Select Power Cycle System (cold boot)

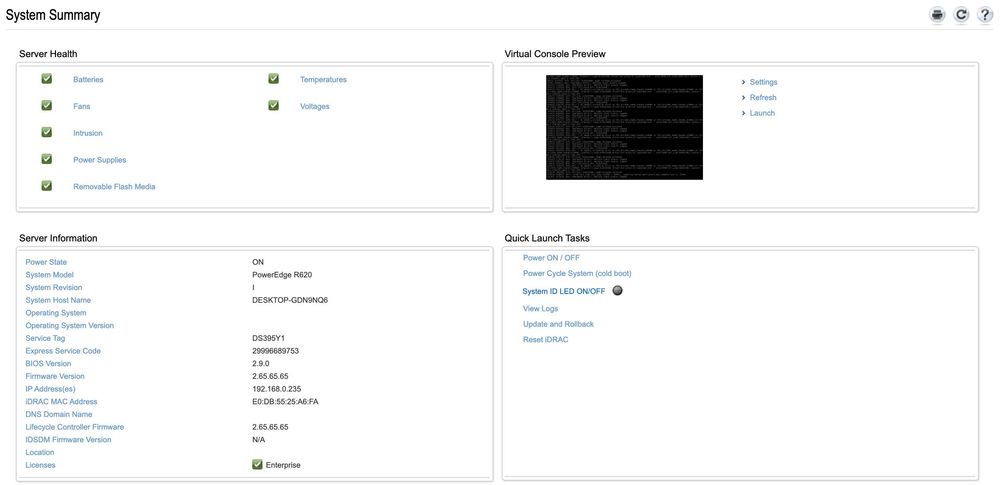point(577,273)
